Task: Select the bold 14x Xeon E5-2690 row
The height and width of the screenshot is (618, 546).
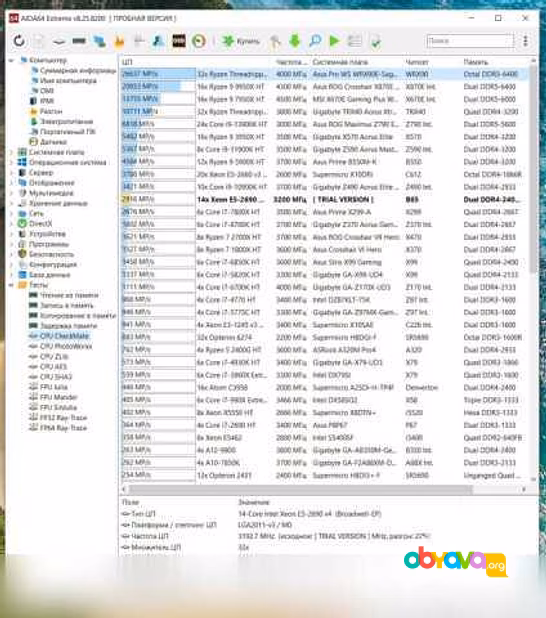Action: tap(323, 199)
